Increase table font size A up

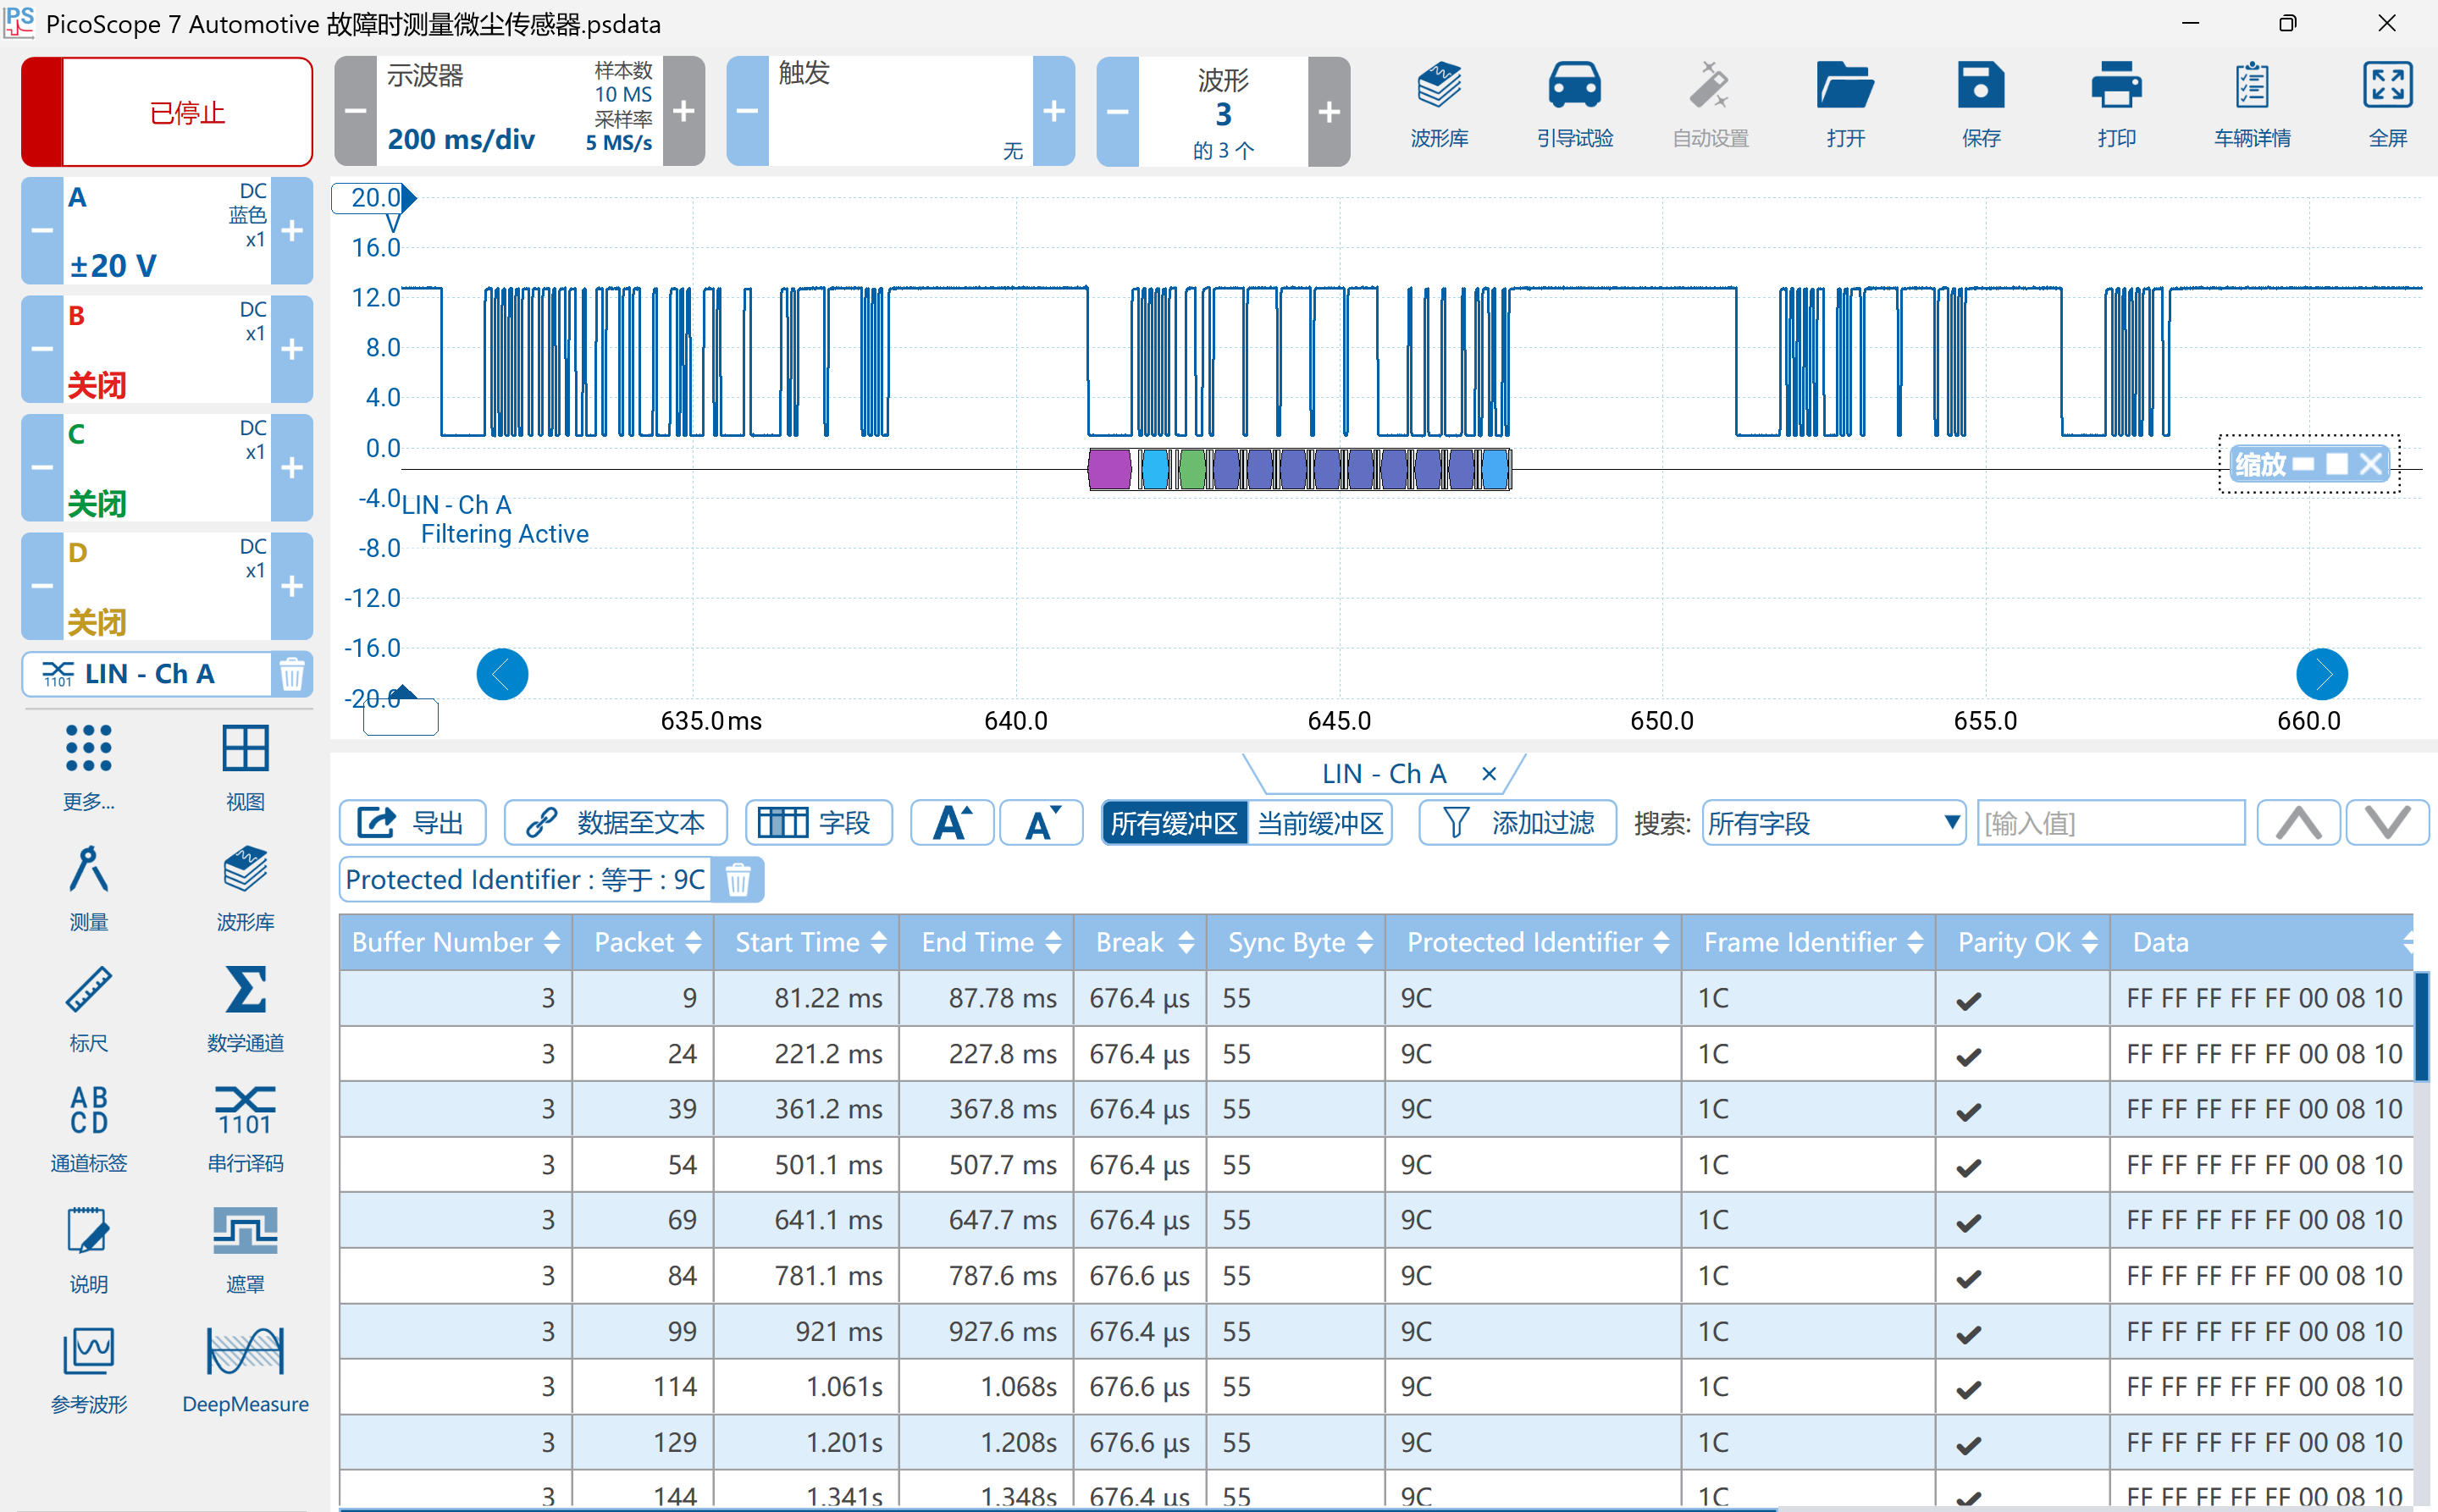pos(952,823)
